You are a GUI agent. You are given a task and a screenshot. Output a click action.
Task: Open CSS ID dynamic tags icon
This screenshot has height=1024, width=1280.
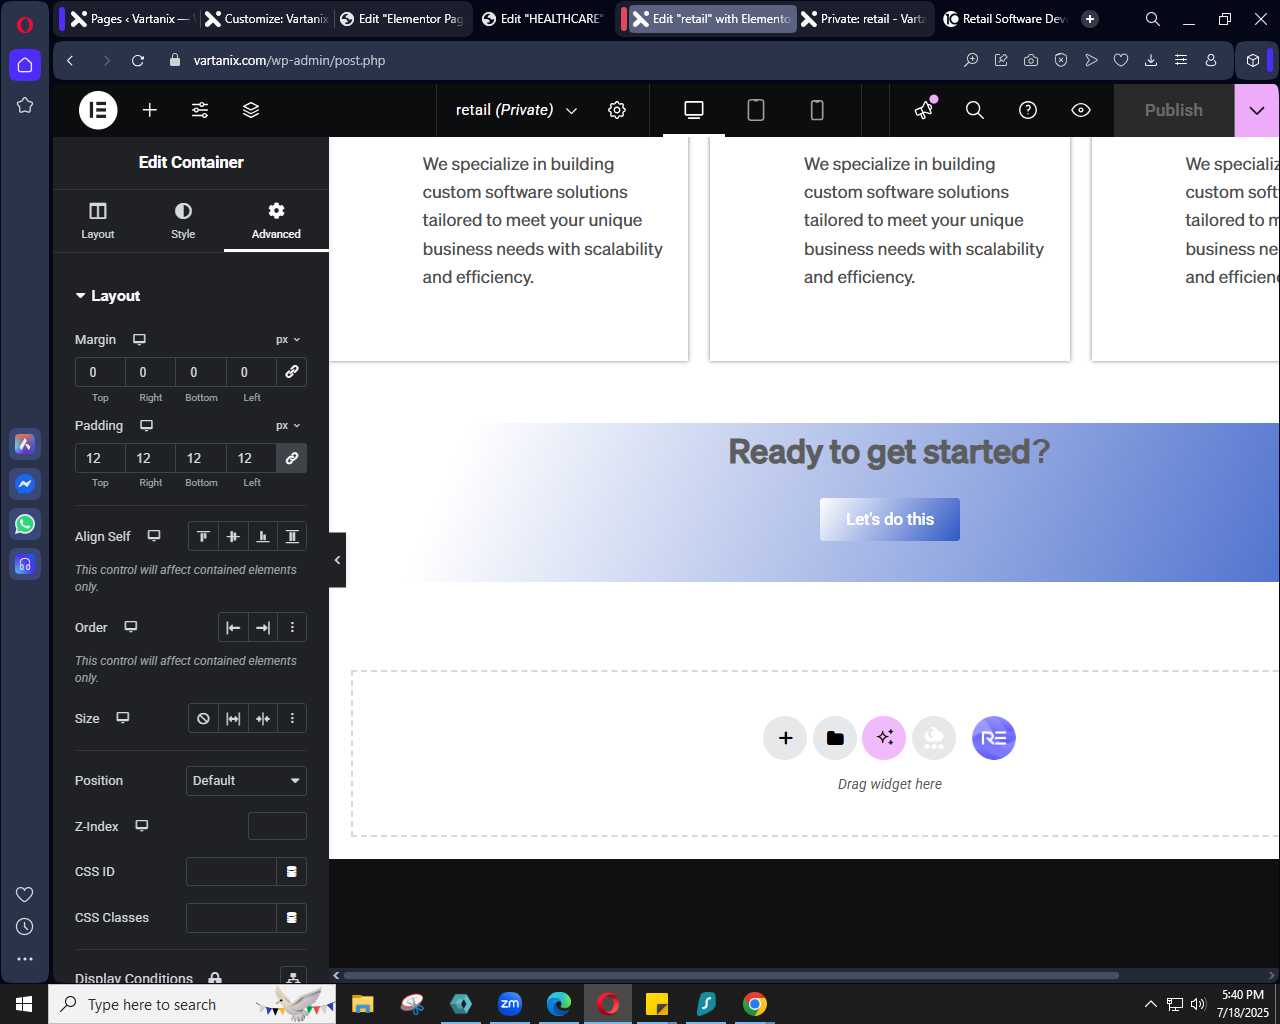tap(292, 872)
